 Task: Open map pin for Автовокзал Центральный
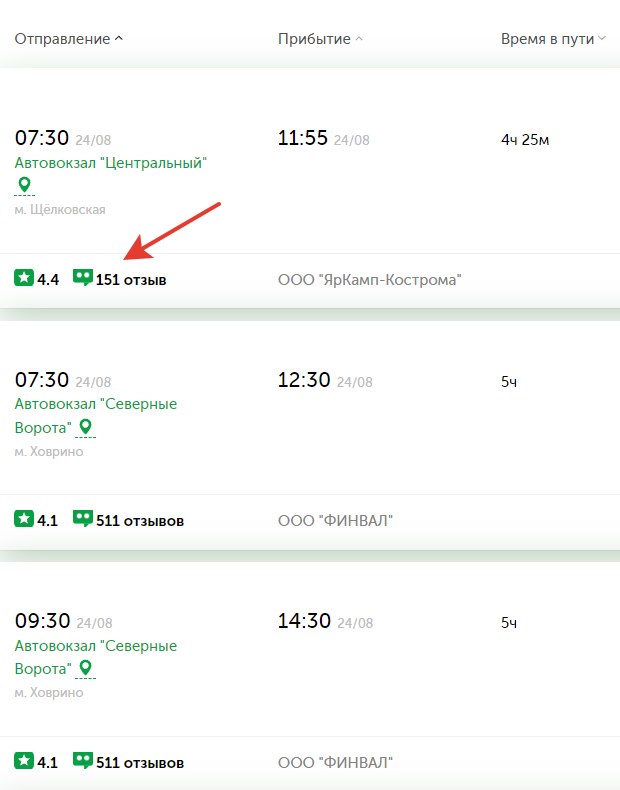[x=24, y=184]
